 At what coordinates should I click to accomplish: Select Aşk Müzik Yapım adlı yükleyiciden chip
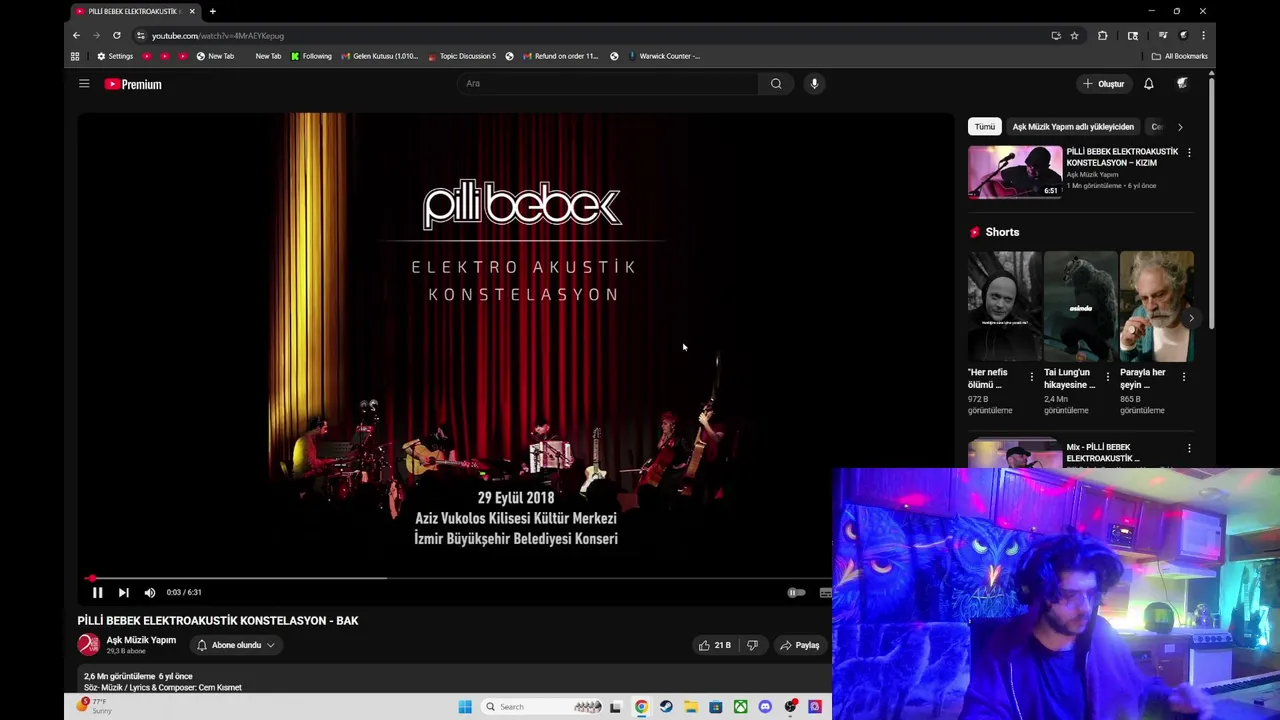coord(1073,127)
